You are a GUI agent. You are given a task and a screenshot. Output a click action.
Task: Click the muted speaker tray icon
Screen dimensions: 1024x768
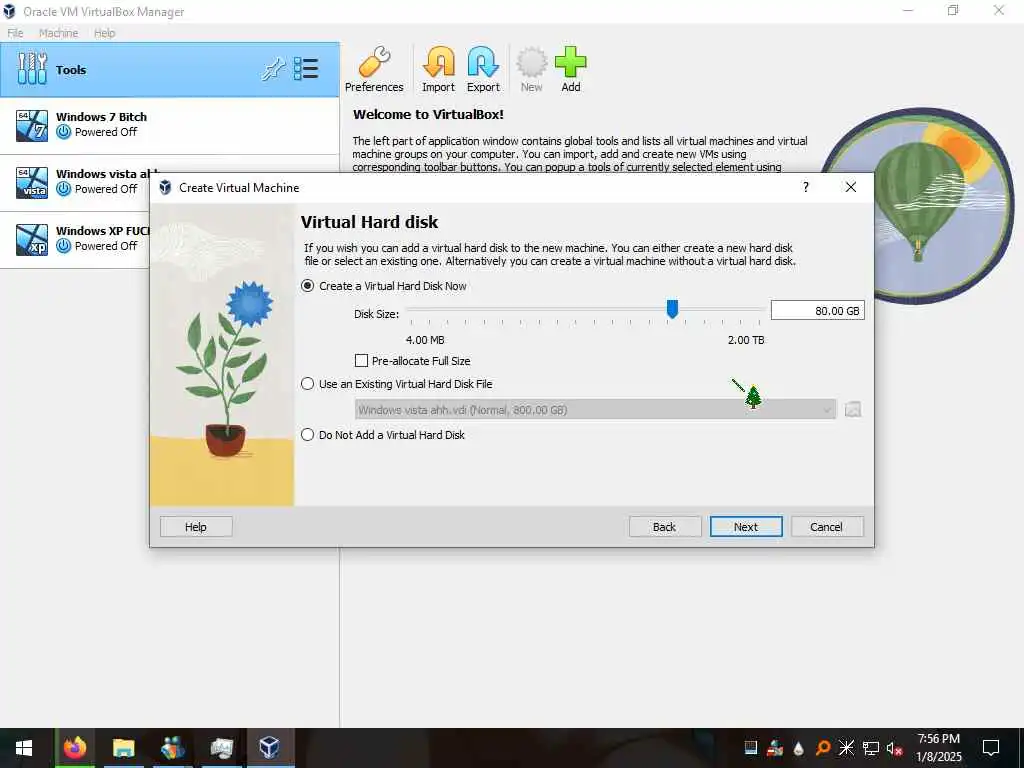[x=894, y=748]
